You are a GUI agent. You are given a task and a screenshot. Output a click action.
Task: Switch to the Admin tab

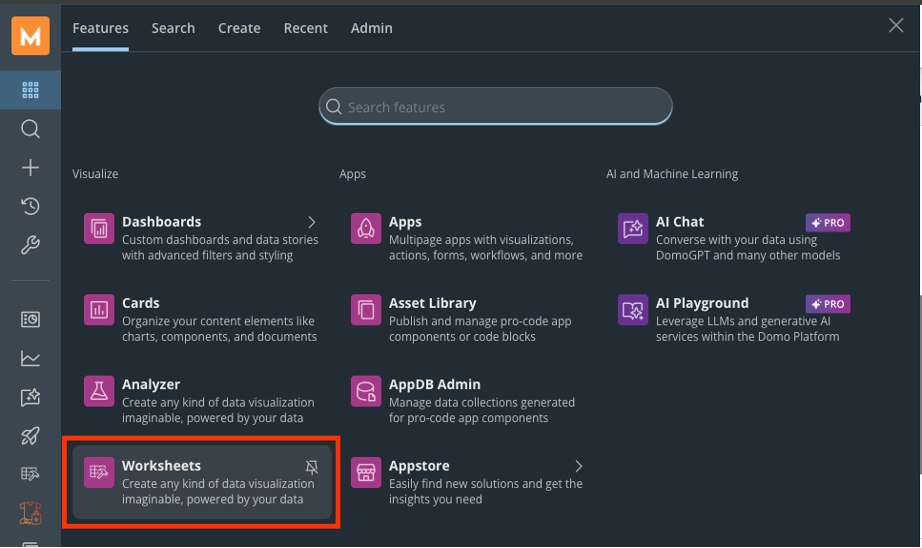click(x=371, y=28)
